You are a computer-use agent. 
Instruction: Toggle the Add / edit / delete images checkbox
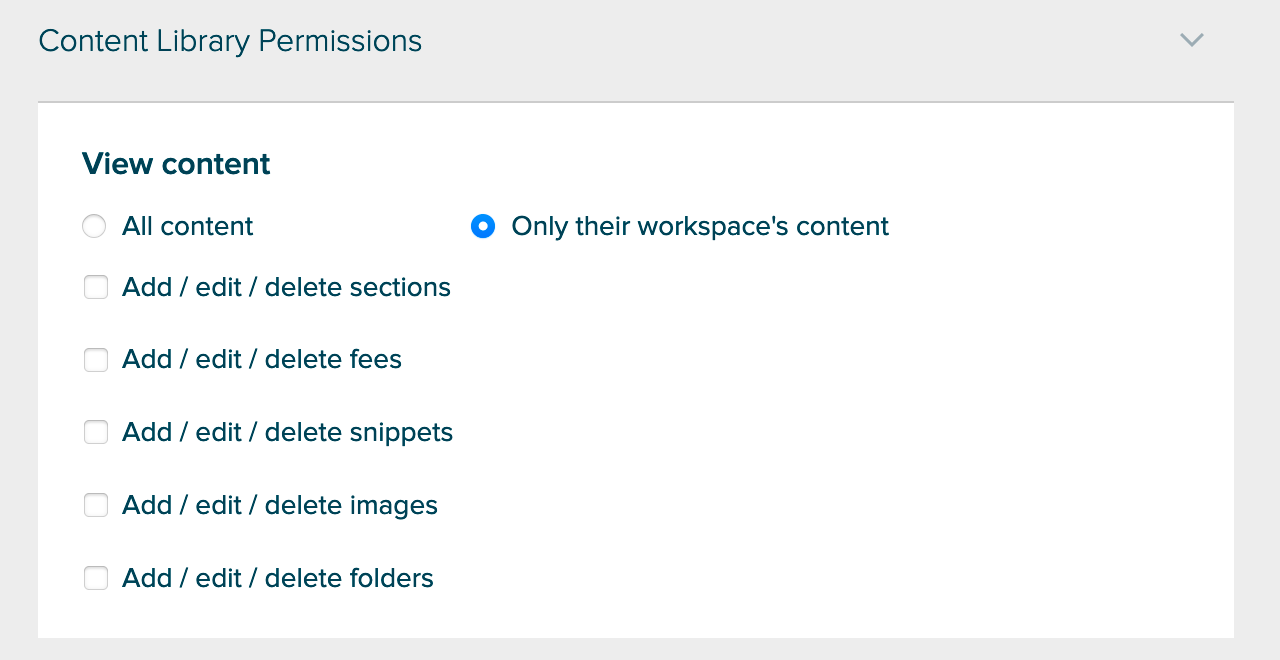coord(96,505)
